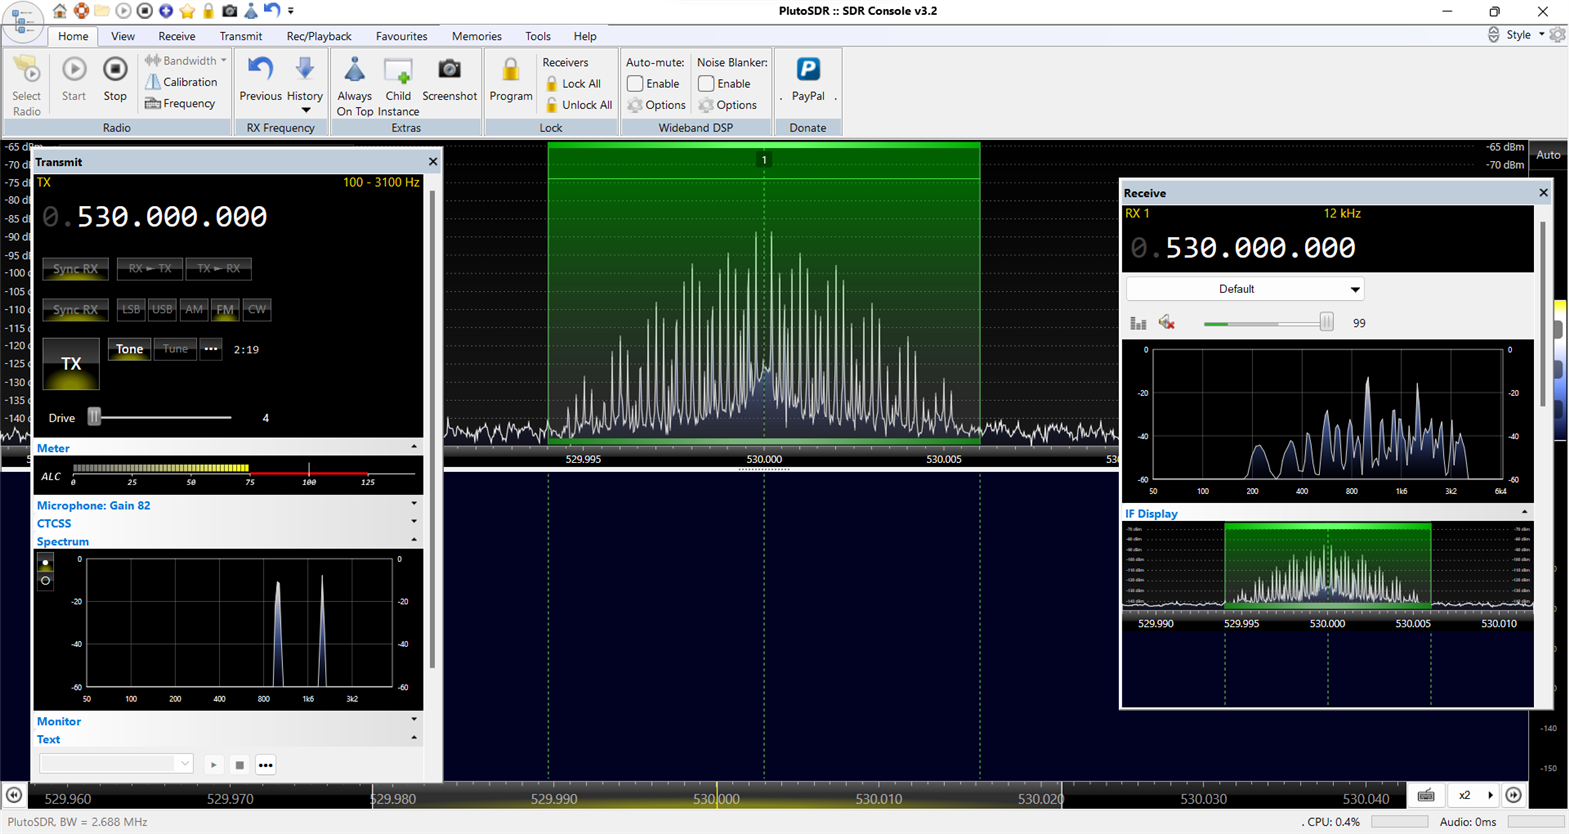Toggle the Tone button in Transmit panel
This screenshot has height=834, width=1569.
pos(129,349)
